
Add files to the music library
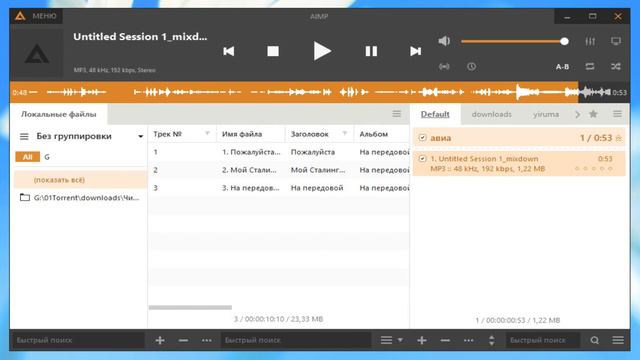coord(160,340)
